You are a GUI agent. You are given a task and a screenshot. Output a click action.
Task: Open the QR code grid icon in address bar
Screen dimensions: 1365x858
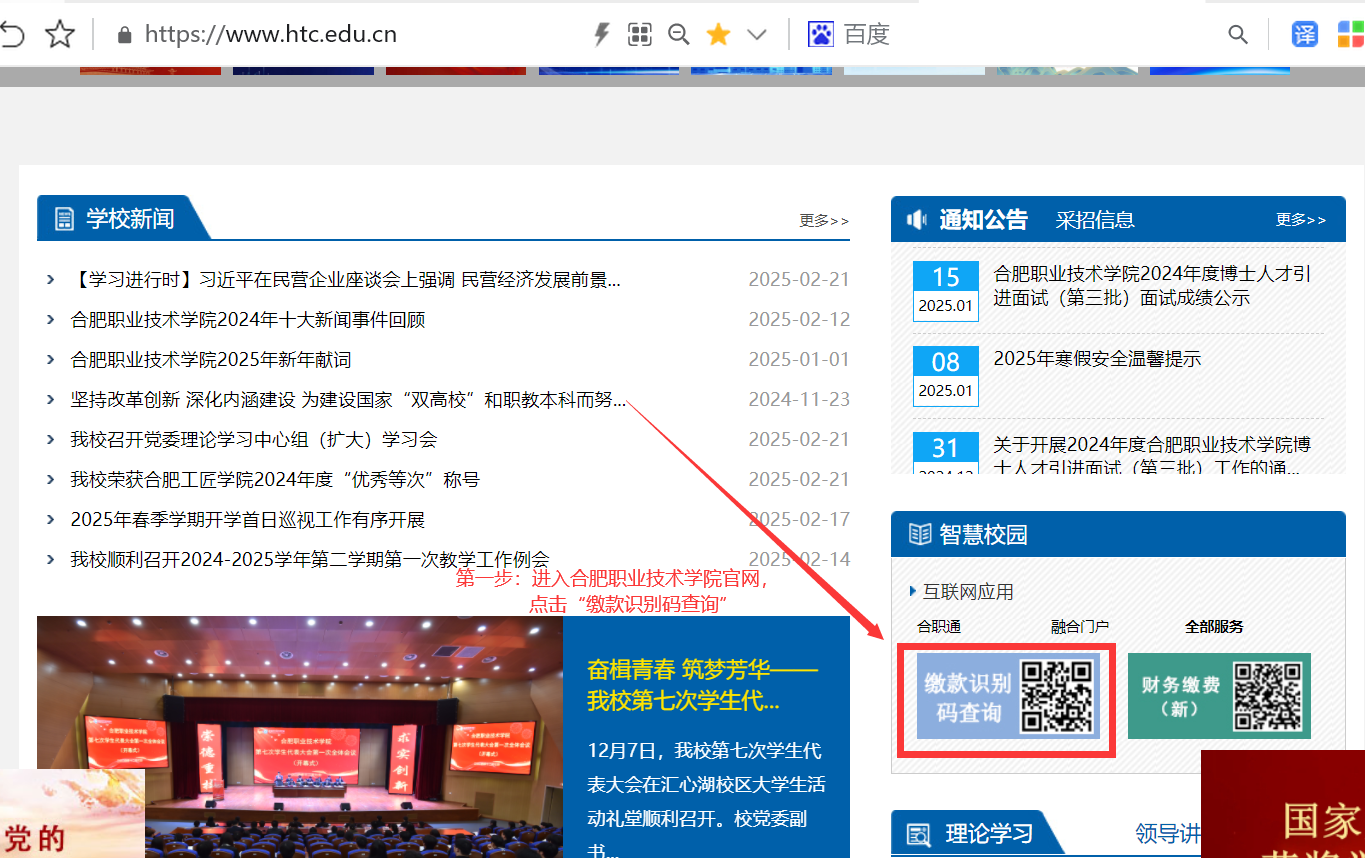(x=640, y=35)
